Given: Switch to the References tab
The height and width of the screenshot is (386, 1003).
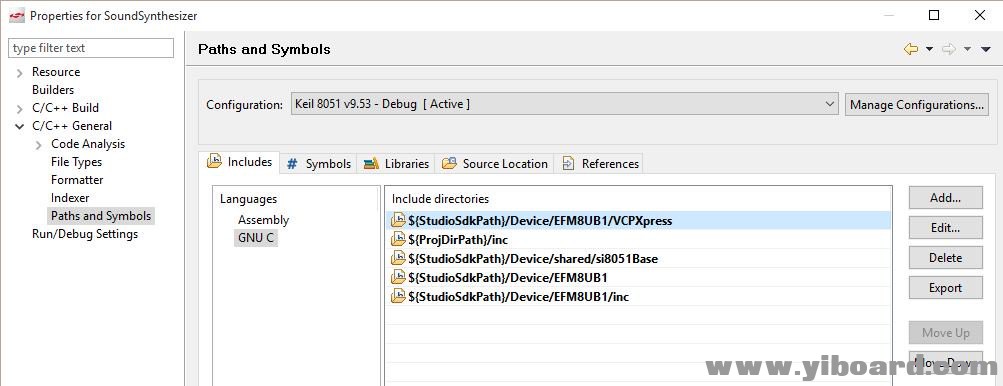Looking at the screenshot, I should coord(599,164).
